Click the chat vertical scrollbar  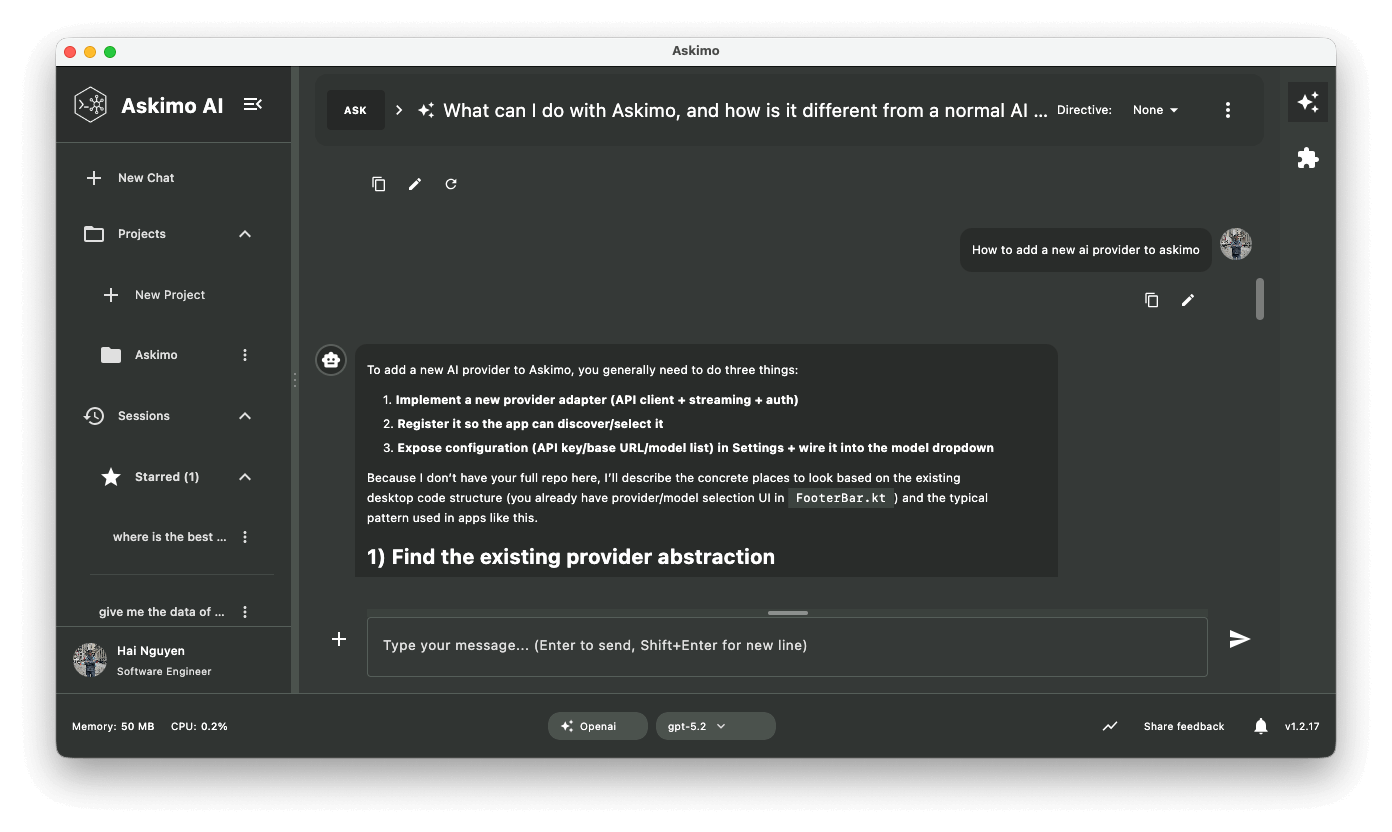pyautogui.click(x=1260, y=299)
